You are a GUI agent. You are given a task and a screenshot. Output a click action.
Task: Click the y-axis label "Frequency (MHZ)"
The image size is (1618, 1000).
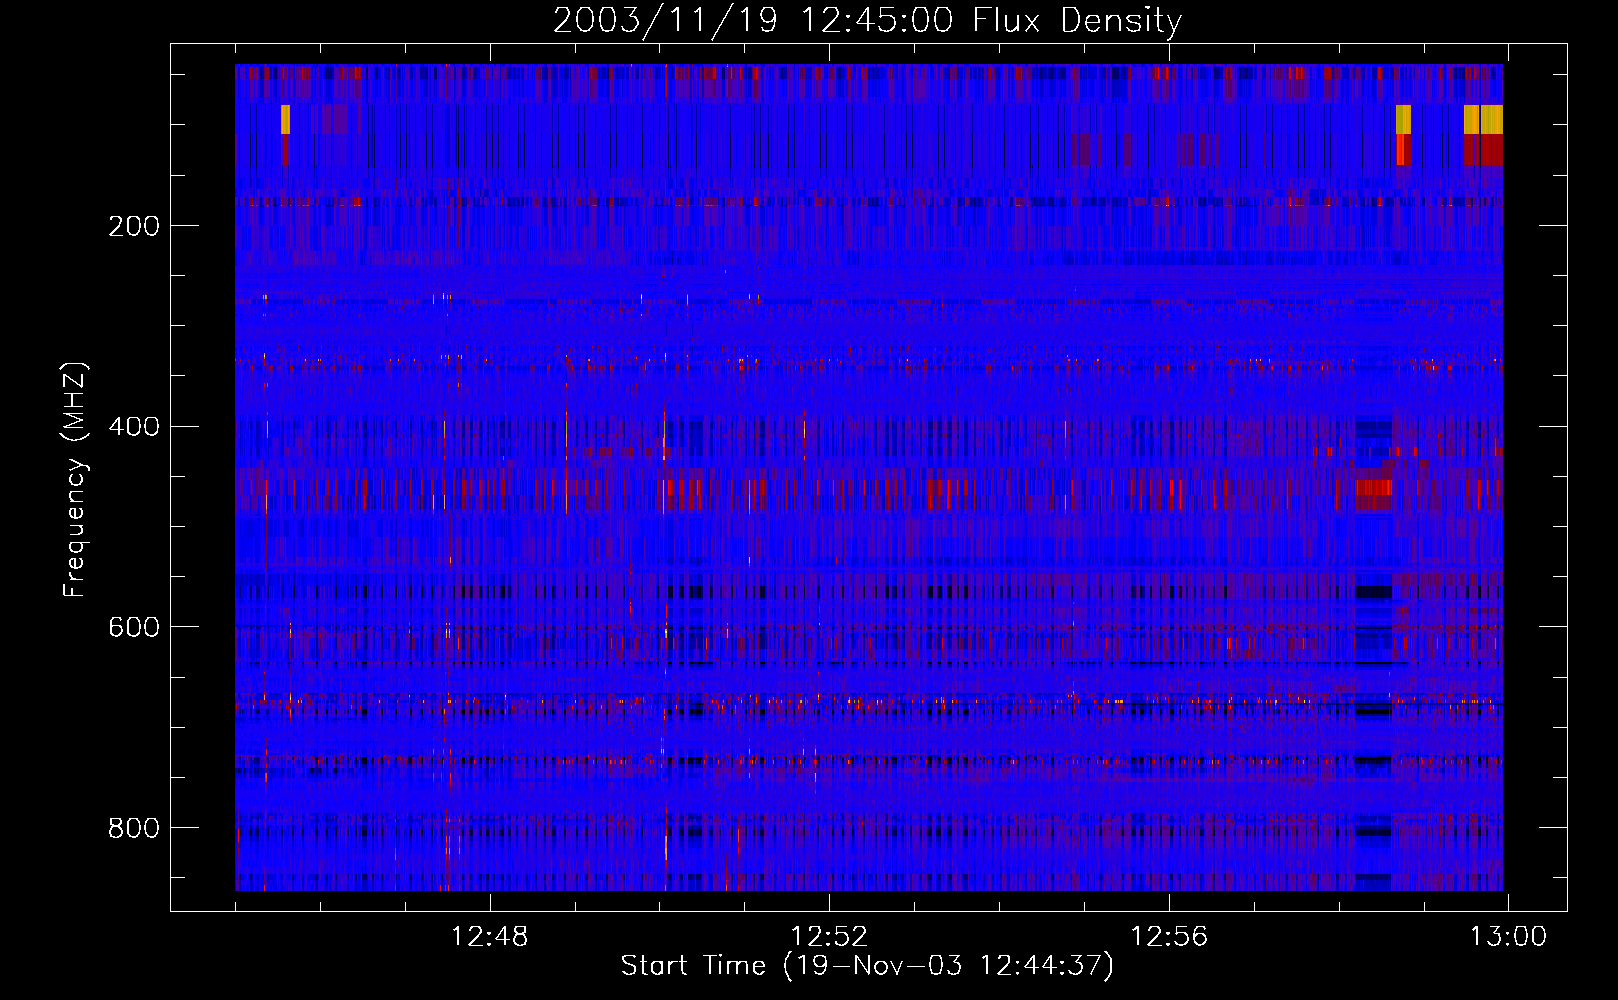(x=74, y=479)
